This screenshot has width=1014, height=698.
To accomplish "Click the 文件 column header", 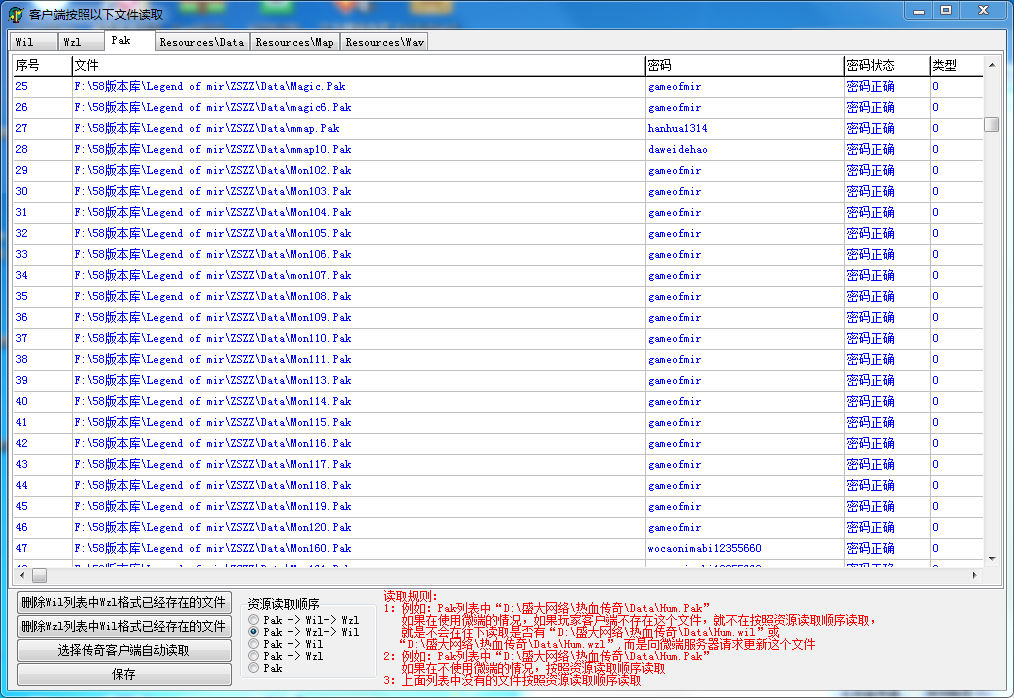I will pyautogui.click(x=358, y=65).
